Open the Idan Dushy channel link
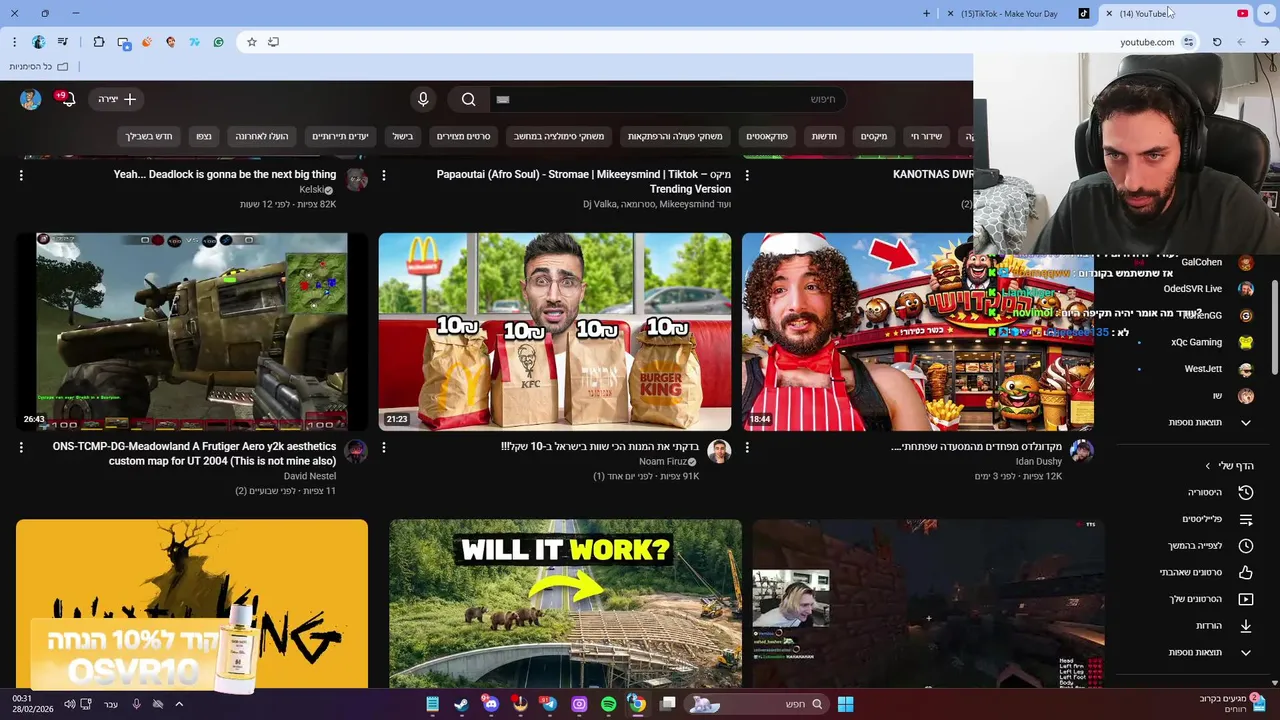The image size is (1280, 720). coord(1038,461)
